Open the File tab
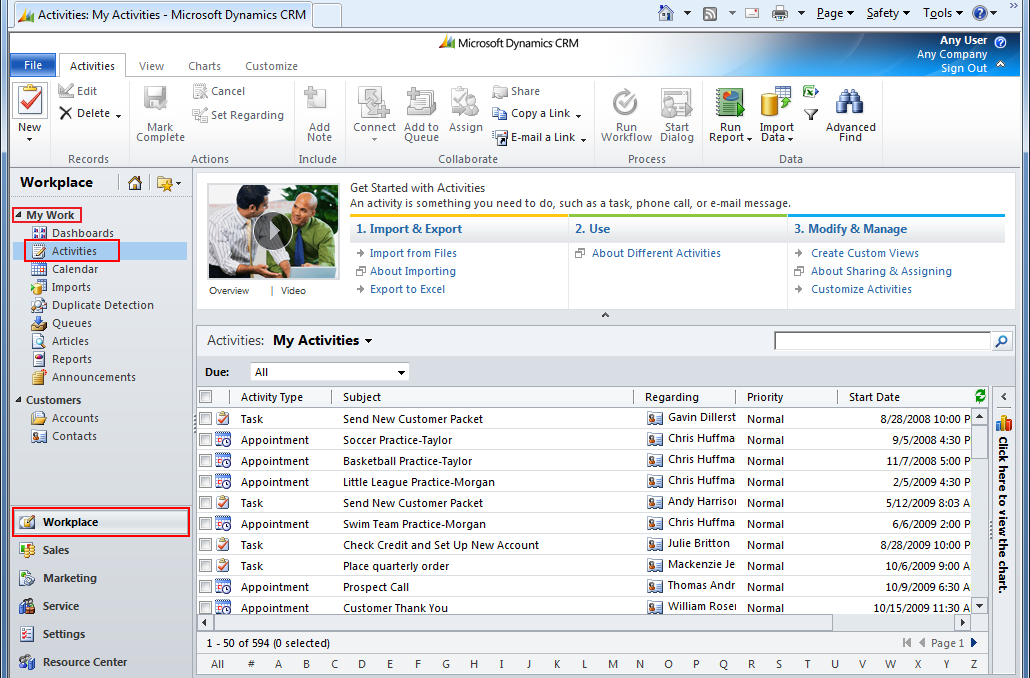1030x678 pixels. pos(33,65)
